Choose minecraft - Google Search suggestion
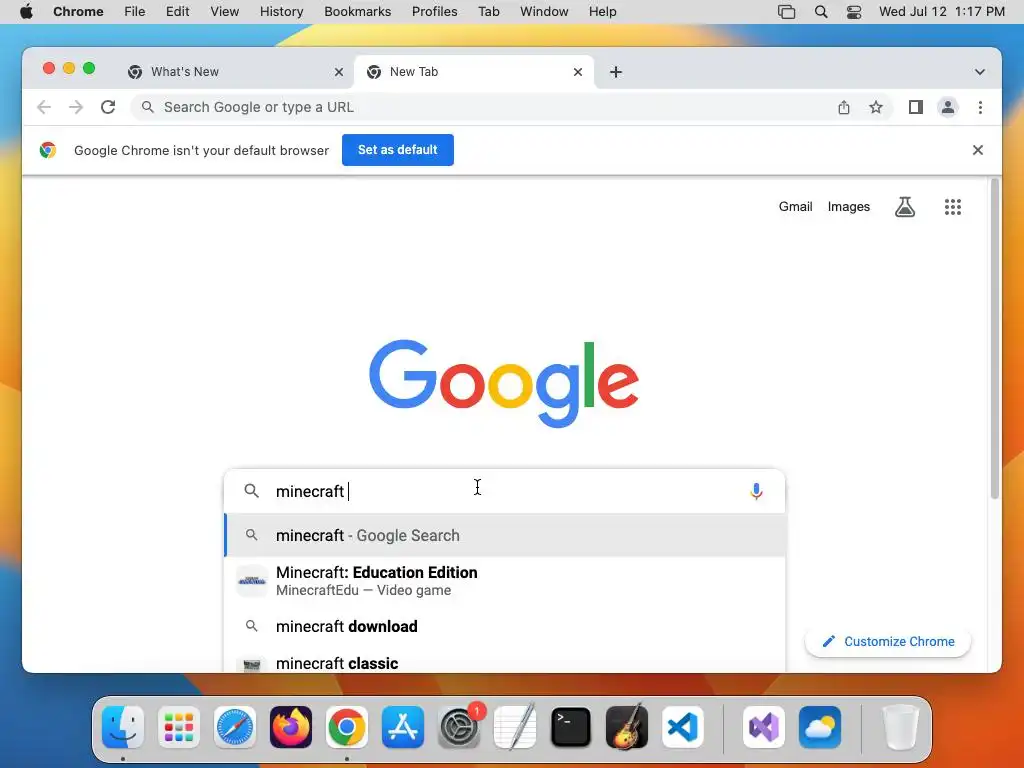This screenshot has height=768, width=1024. point(504,536)
